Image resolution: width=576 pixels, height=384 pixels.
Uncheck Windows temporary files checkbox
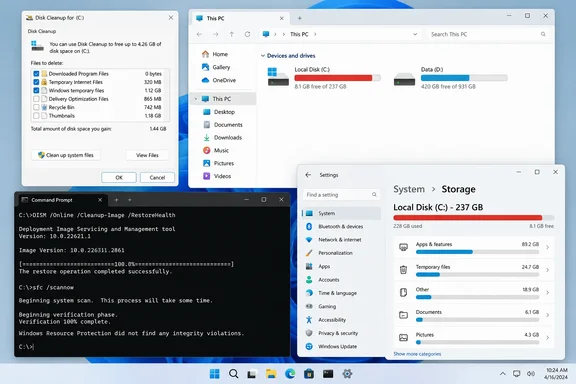point(36,90)
